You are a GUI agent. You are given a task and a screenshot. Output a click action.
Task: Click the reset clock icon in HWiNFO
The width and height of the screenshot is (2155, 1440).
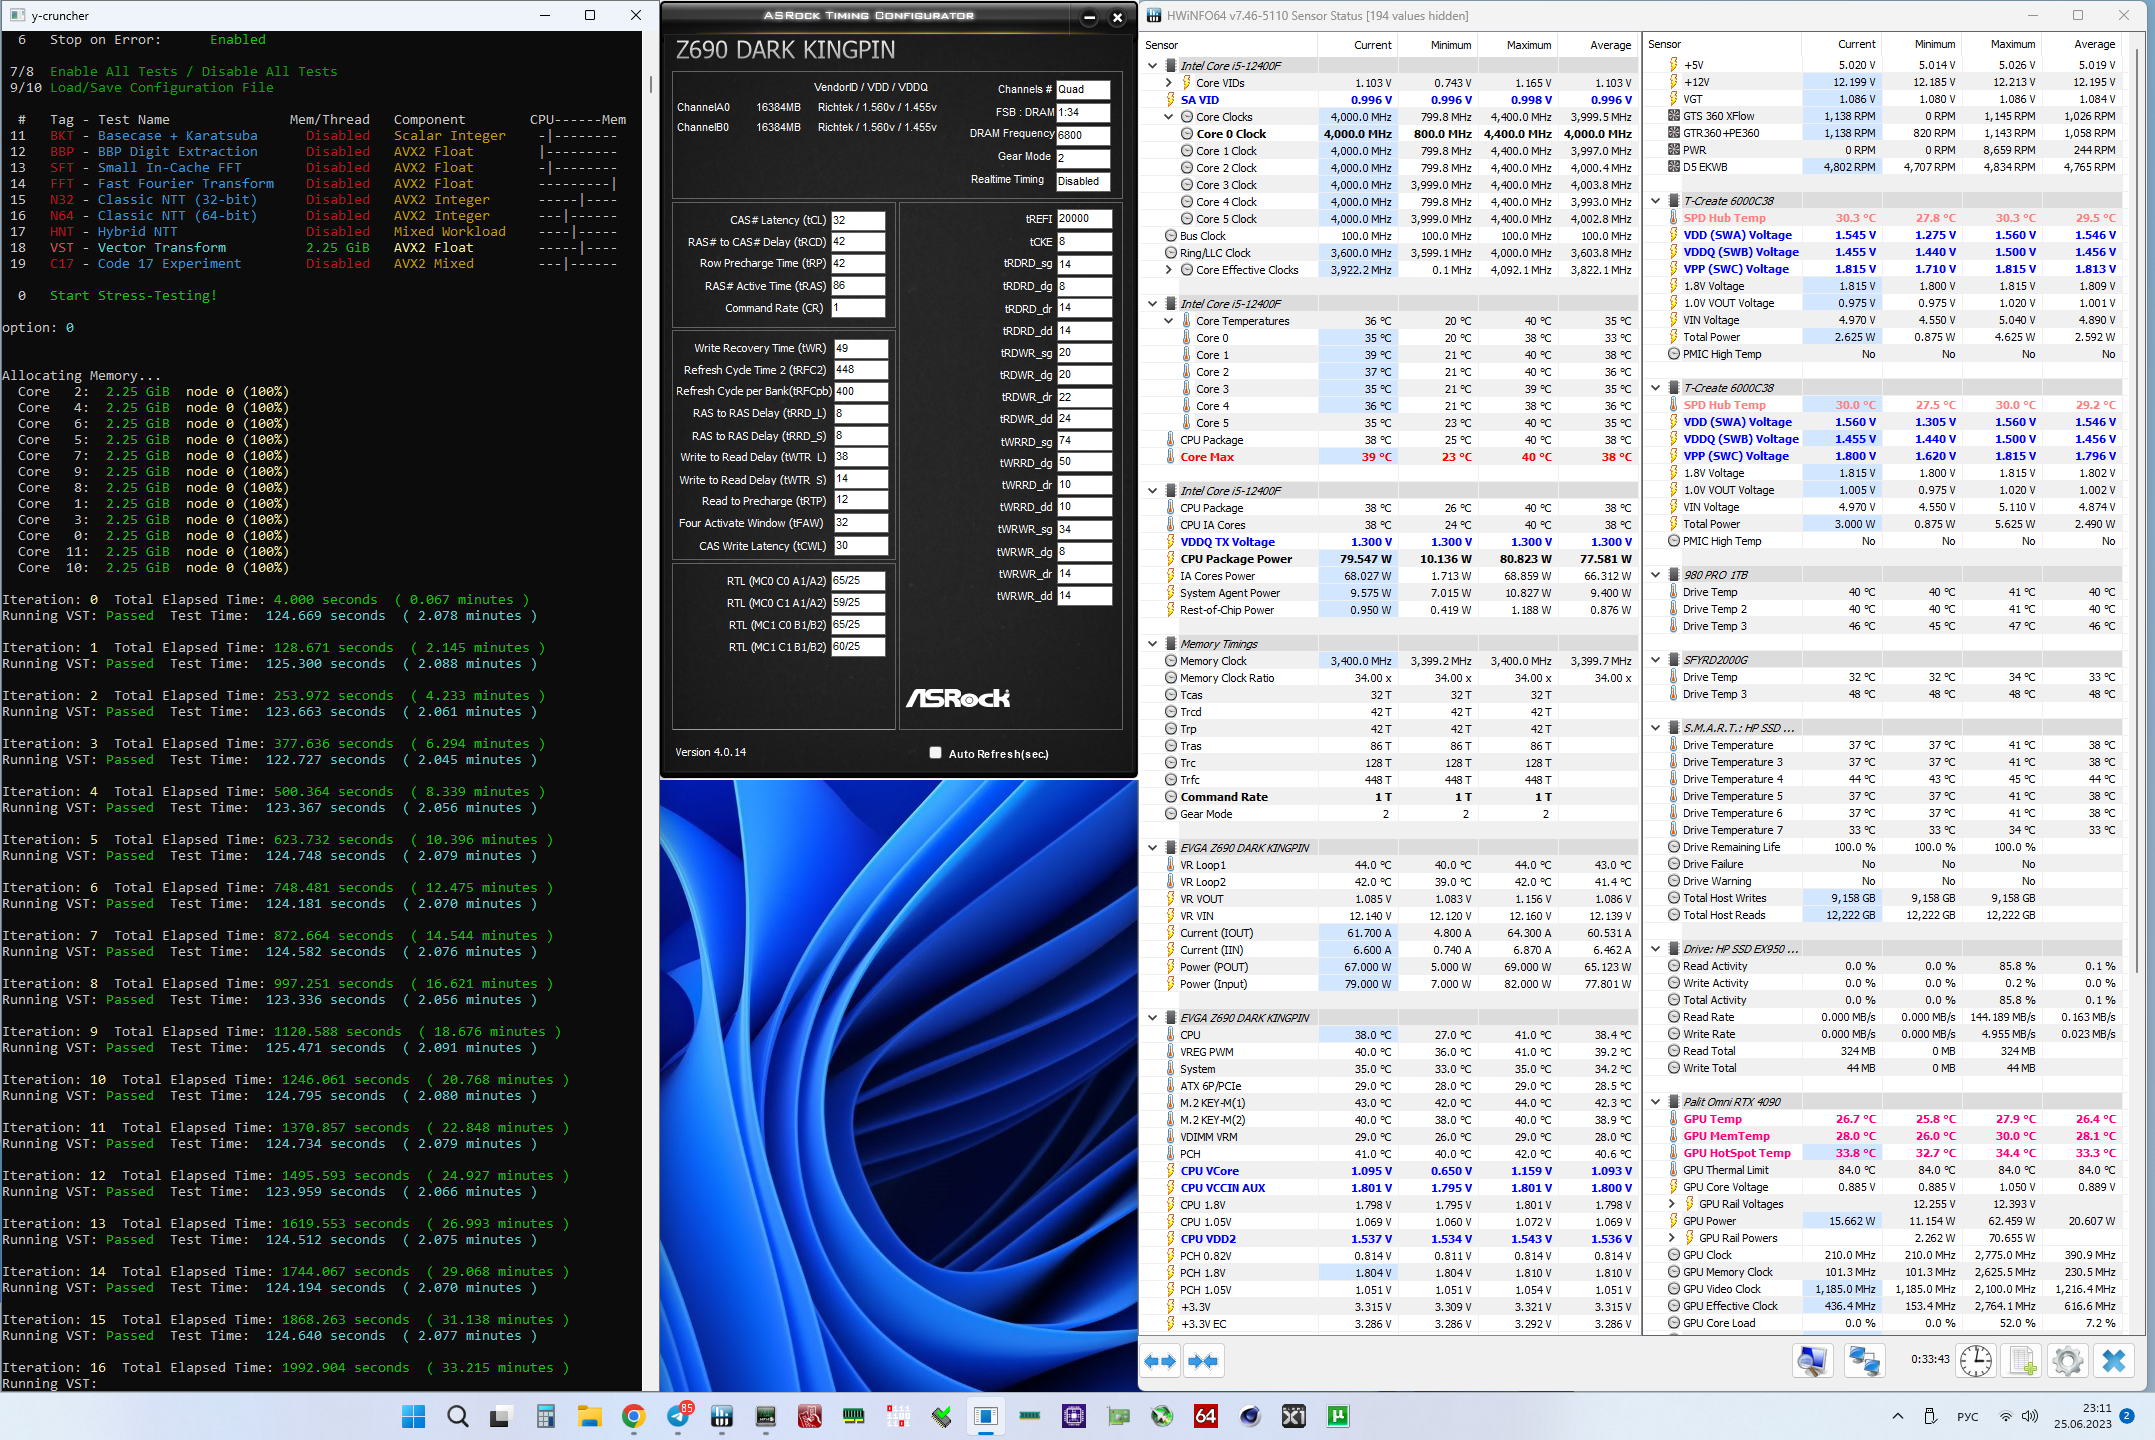pyautogui.click(x=1975, y=1361)
